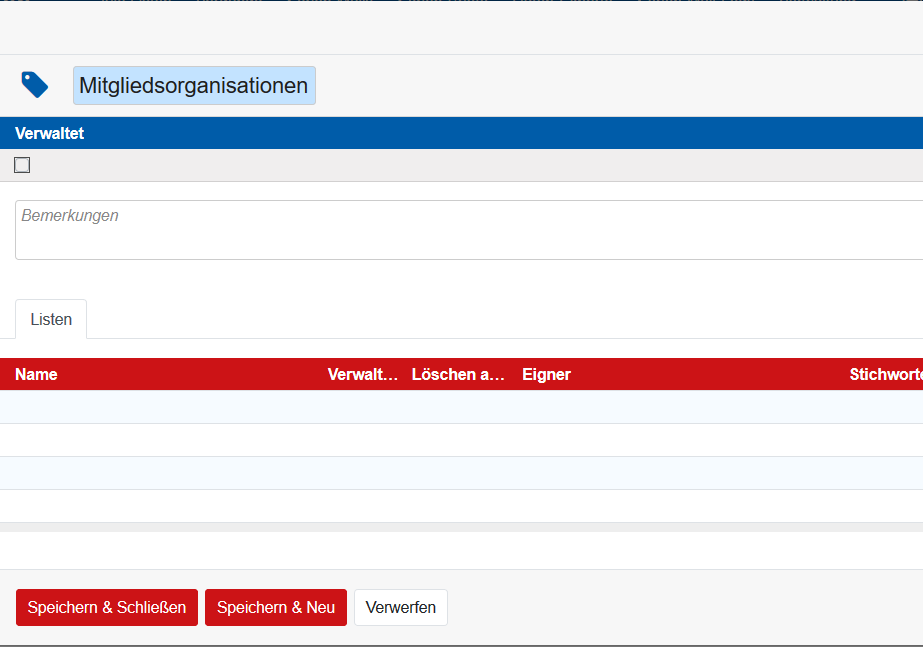The height and width of the screenshot is (647, 923).
Task: Click the horizontal scrollbar below the table
Action: click(x=460, y=527)
